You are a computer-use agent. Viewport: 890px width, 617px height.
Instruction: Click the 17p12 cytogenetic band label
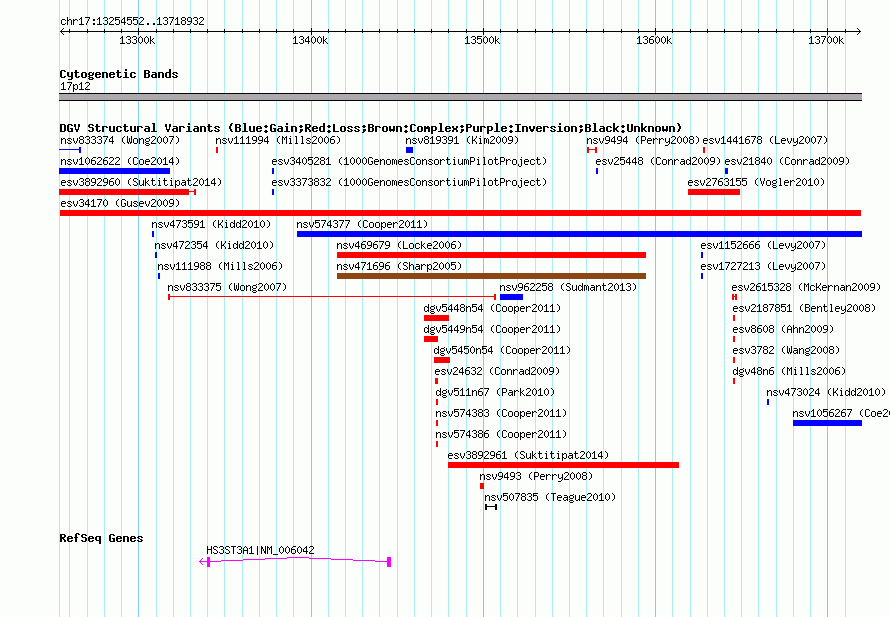tap(75, 86)
